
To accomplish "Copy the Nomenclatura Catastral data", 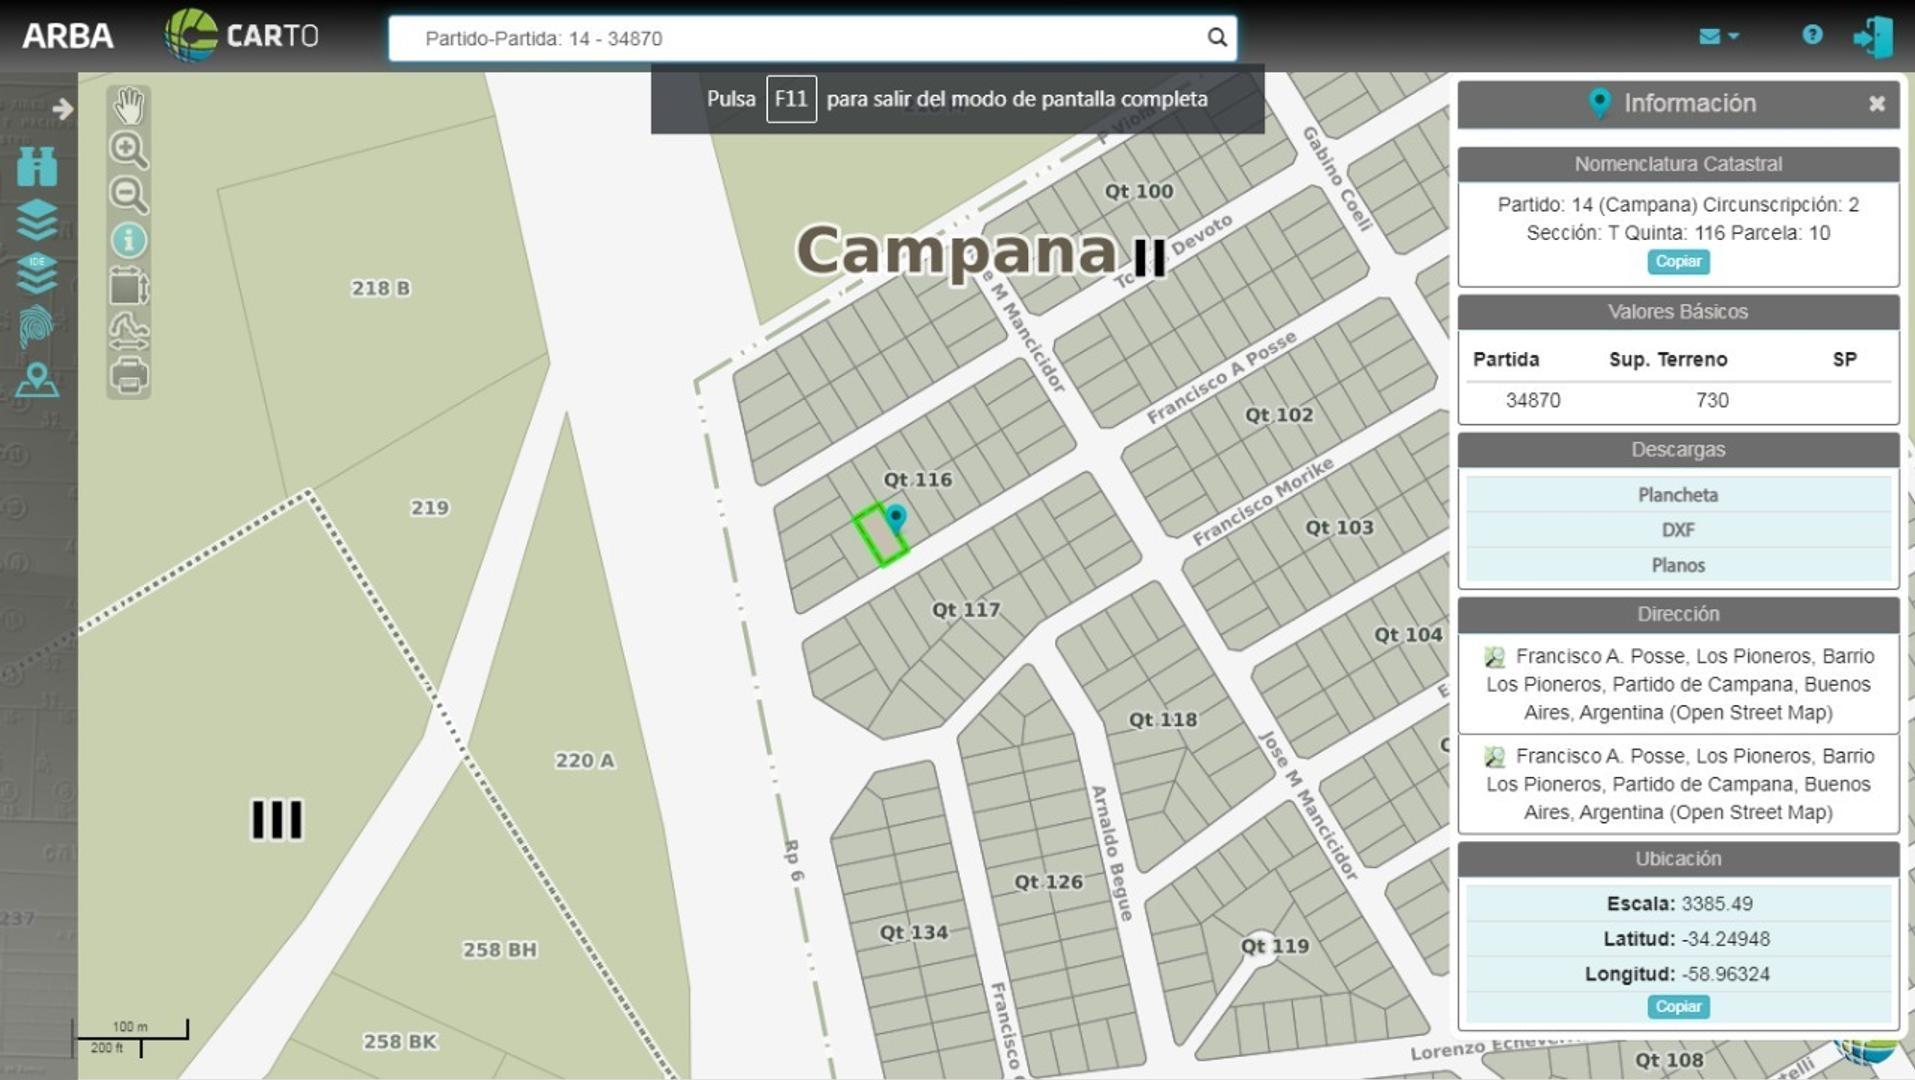I will point(1677,262).
